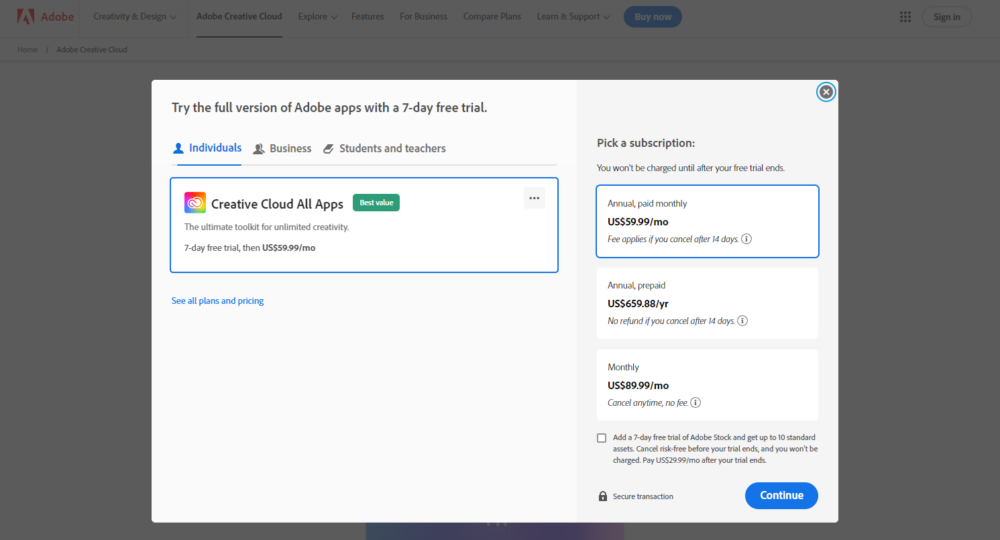This screenshot has width=1000, height=540.
Task: Select Annual, prepaid subscription option
Action: coord(707,303)
